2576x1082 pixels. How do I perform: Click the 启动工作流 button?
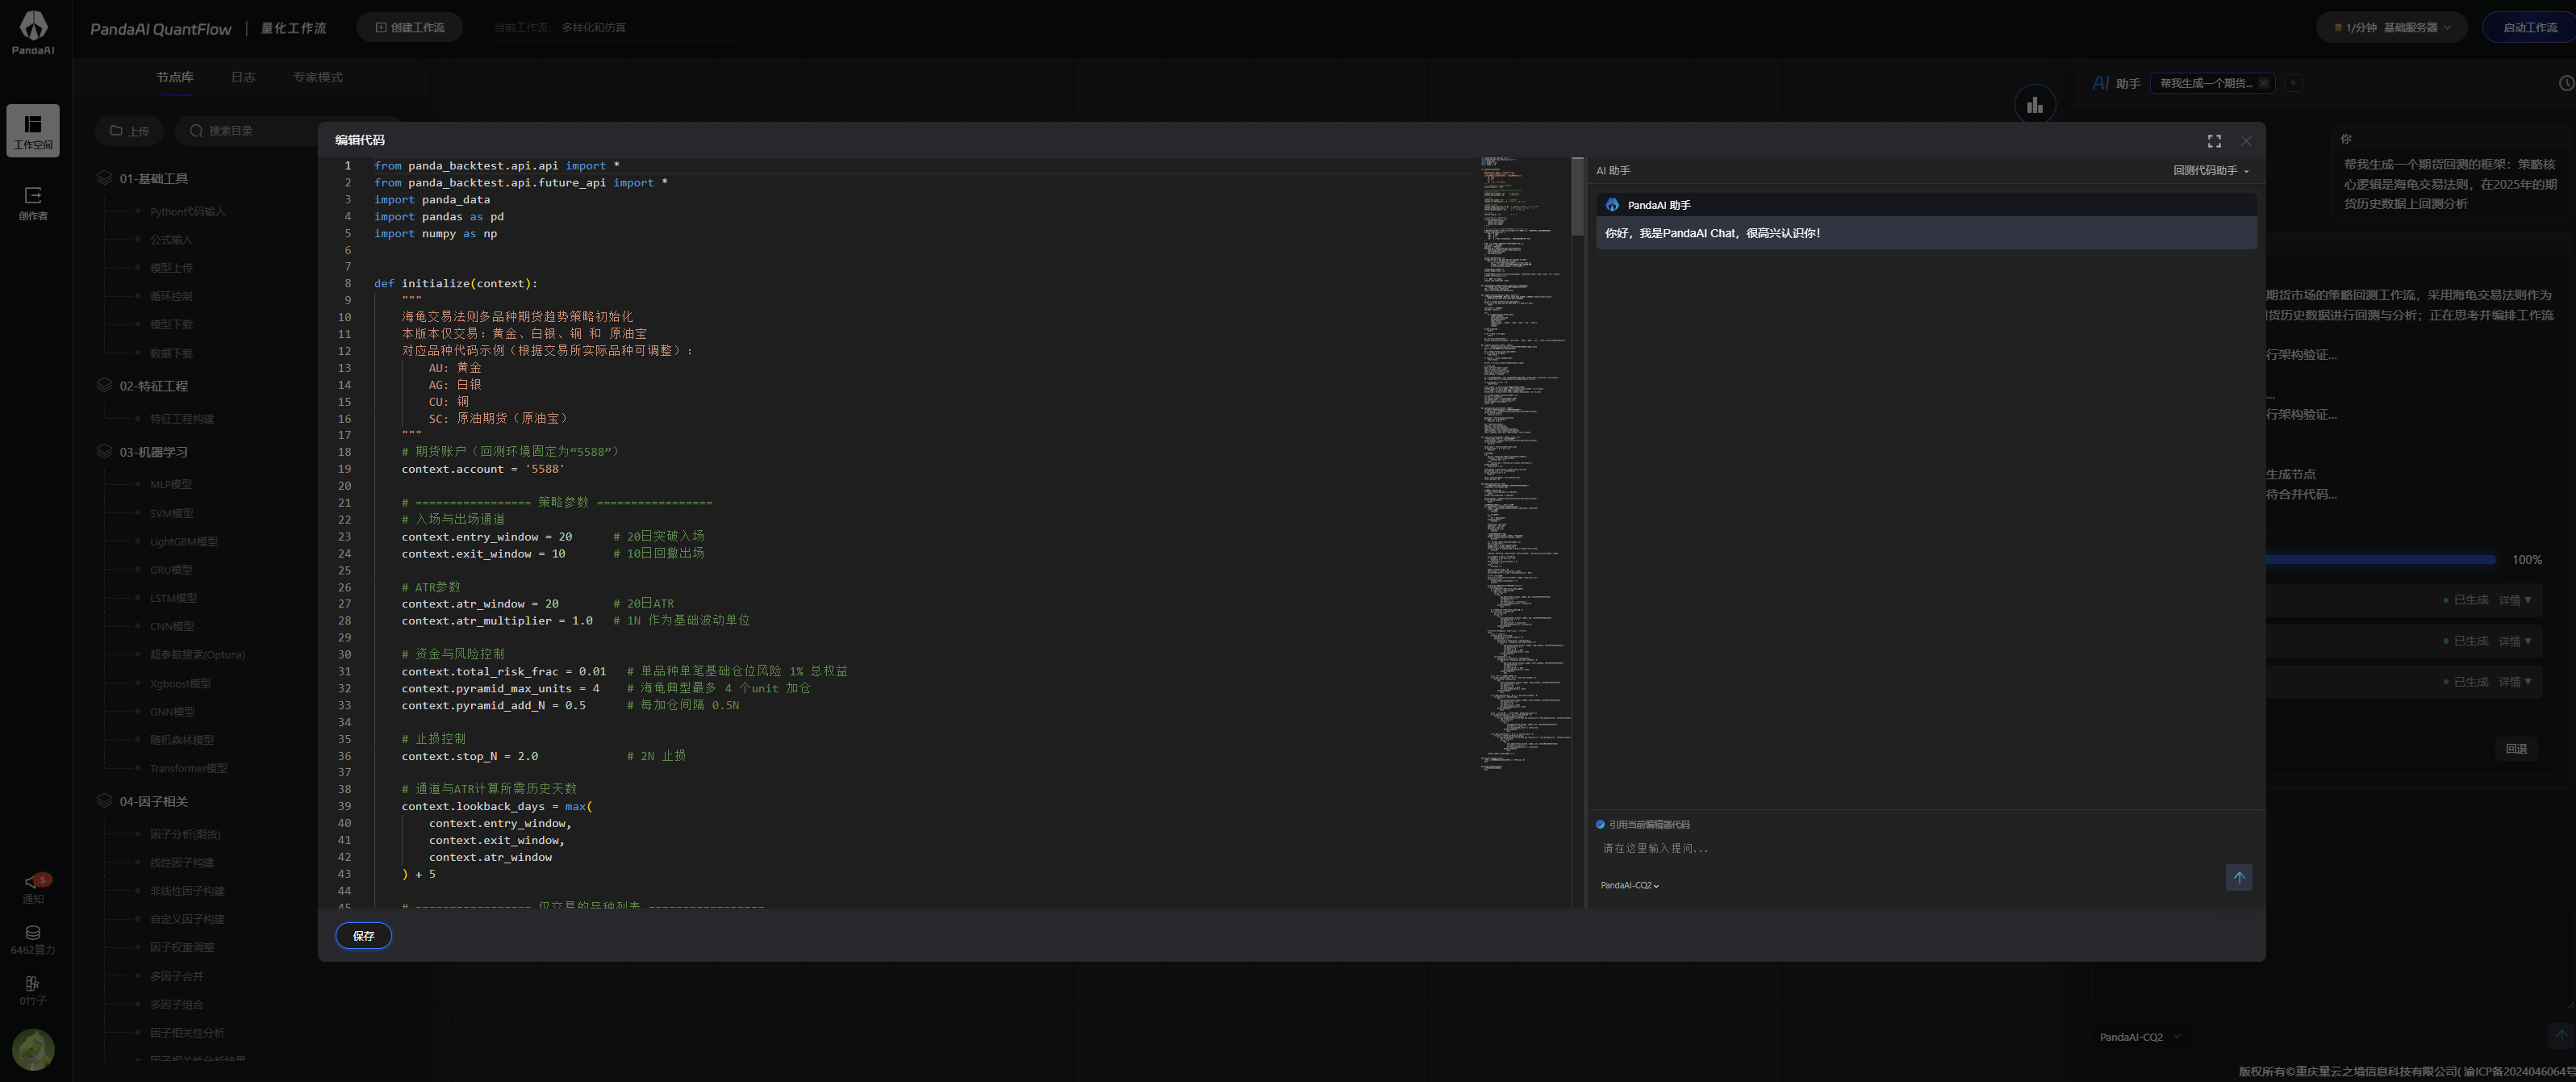tap(2529, 27)
